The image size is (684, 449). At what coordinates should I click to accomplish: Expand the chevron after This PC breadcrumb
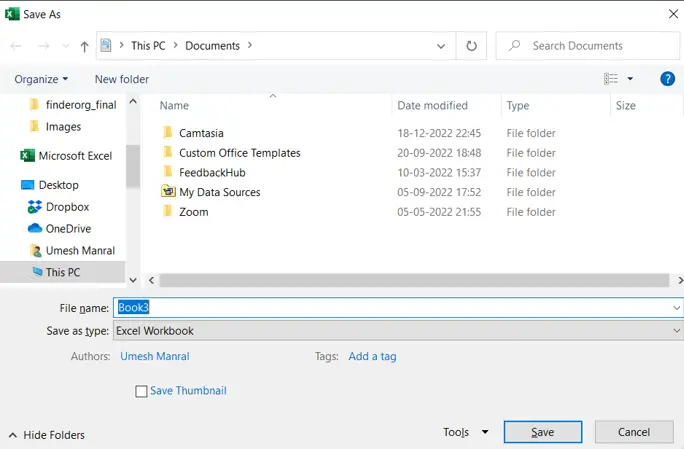point(175,45)
